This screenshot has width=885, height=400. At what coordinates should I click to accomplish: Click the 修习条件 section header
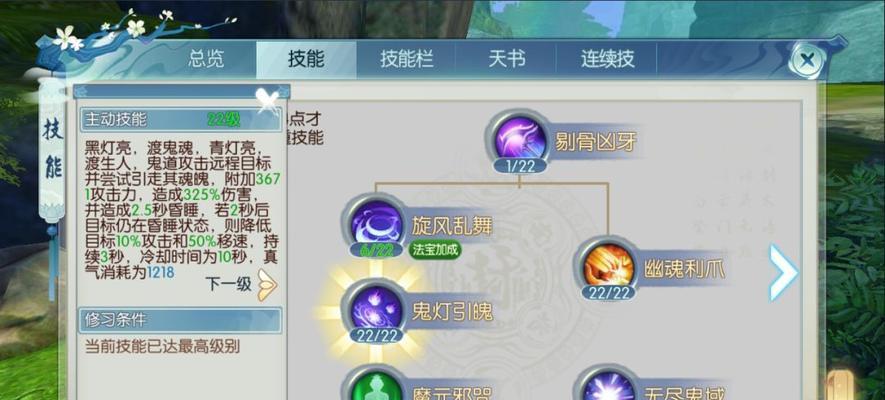(x=181, y=320)
